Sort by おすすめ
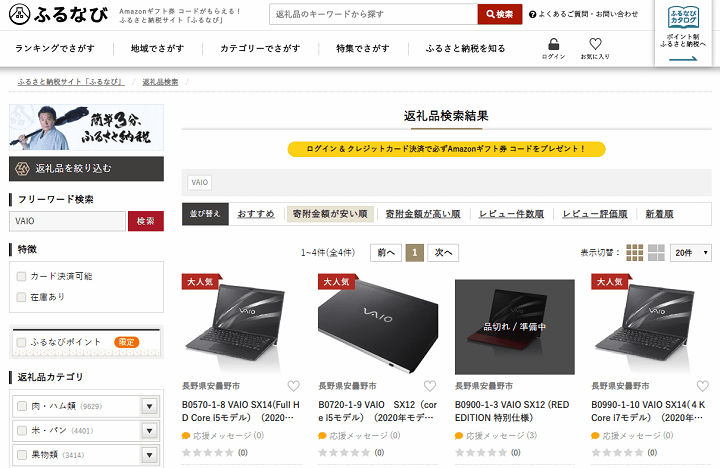This screenshot has width=720, height=468. (256, 214)
